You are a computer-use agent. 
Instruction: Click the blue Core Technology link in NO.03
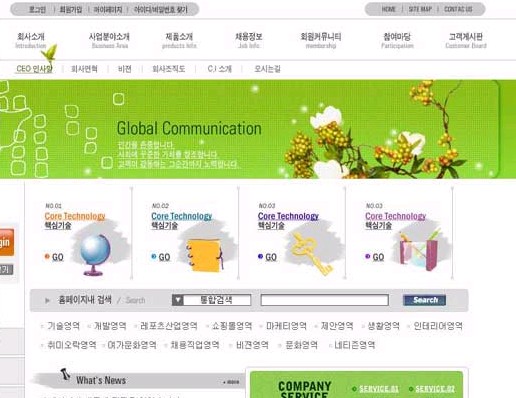tap(288, 216)
